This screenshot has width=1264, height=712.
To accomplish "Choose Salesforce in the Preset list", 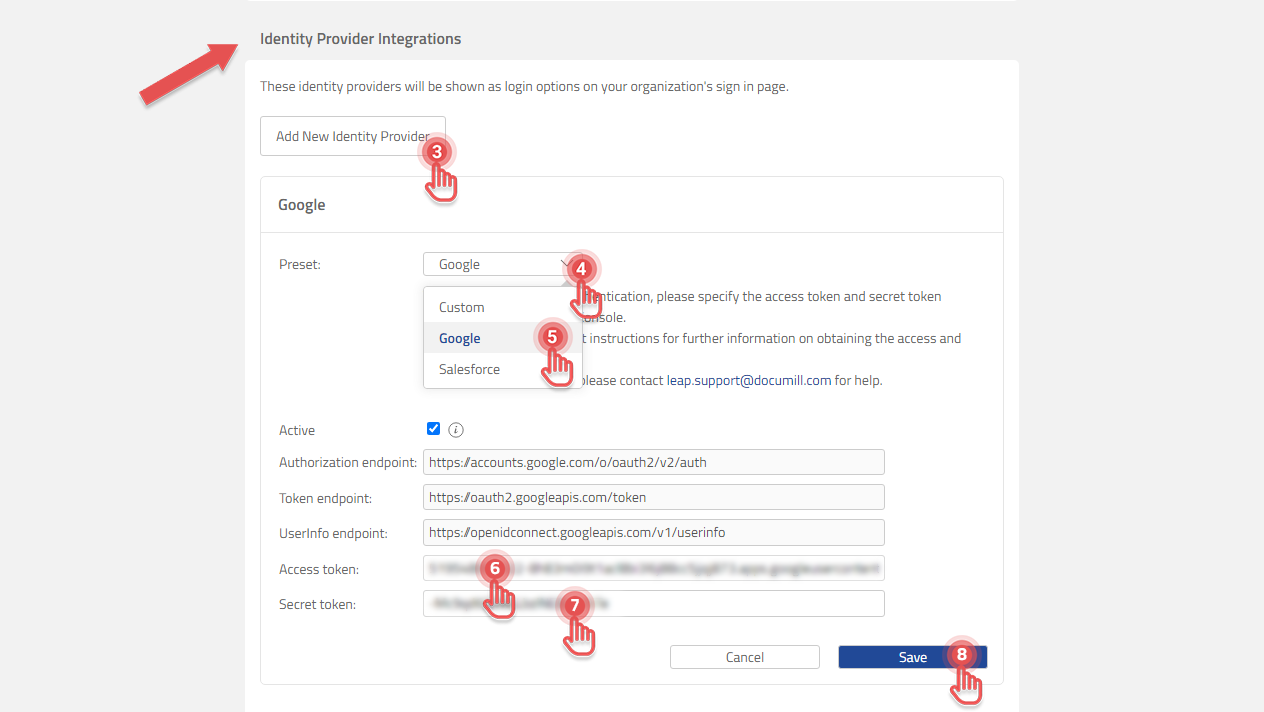I will click(469, 369).
